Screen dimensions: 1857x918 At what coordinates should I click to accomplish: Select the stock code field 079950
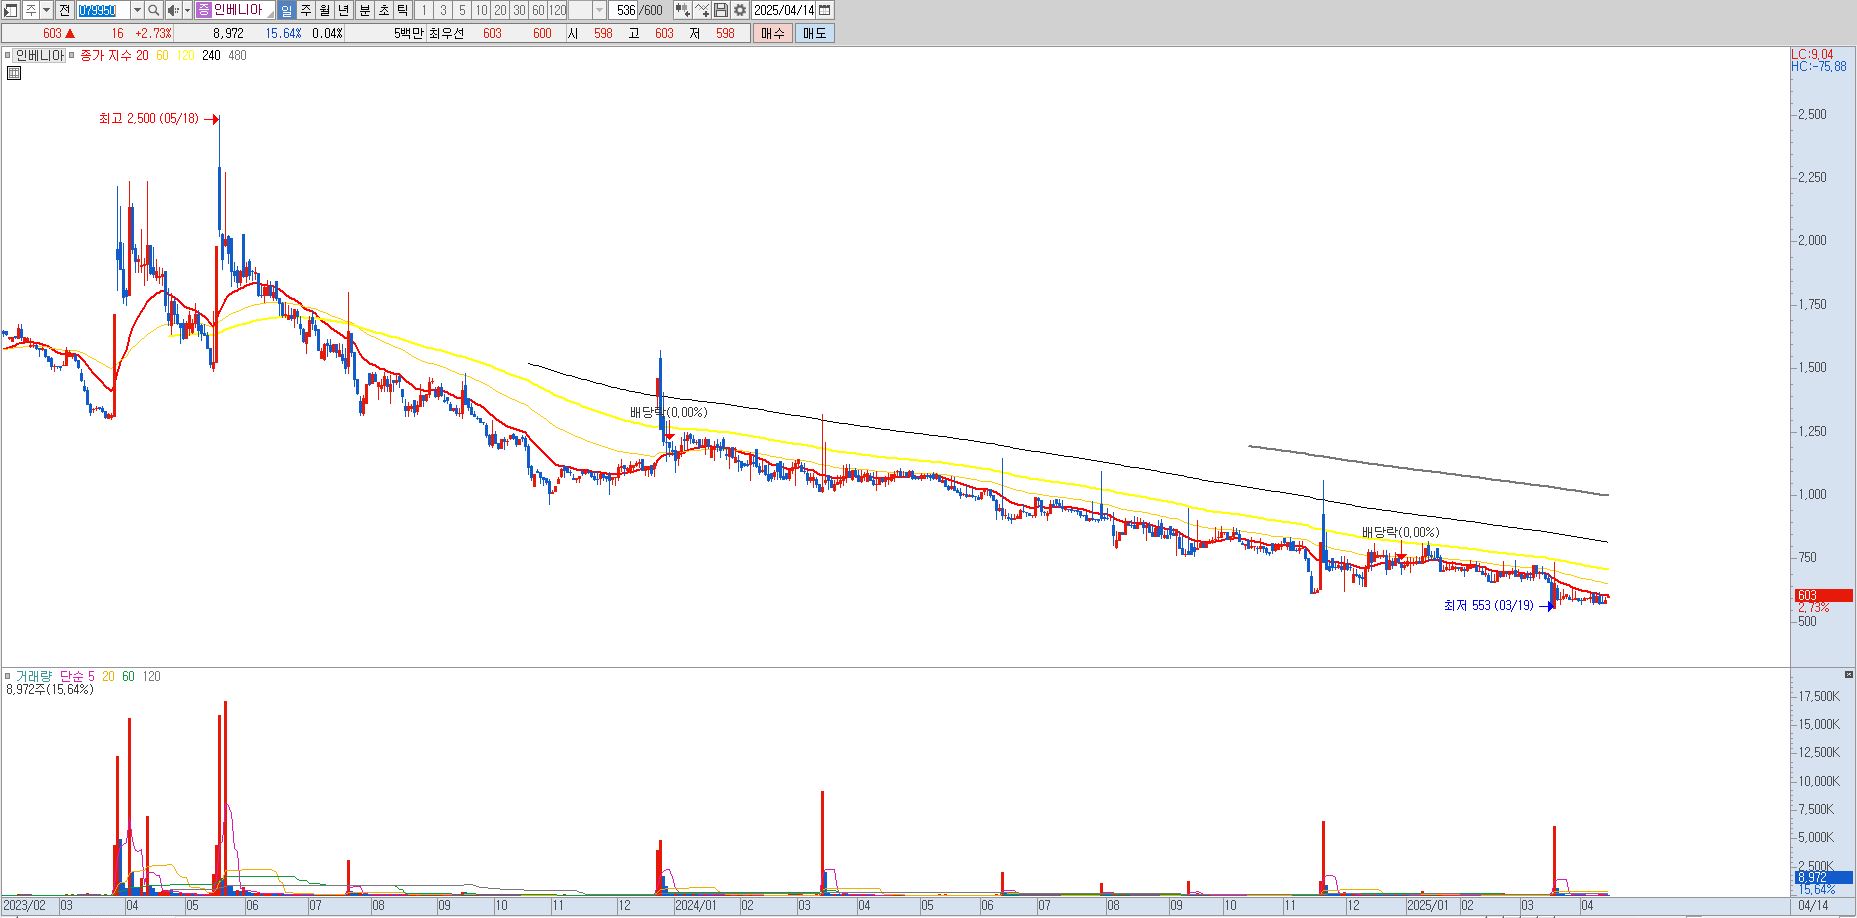[x=103, y=10]
